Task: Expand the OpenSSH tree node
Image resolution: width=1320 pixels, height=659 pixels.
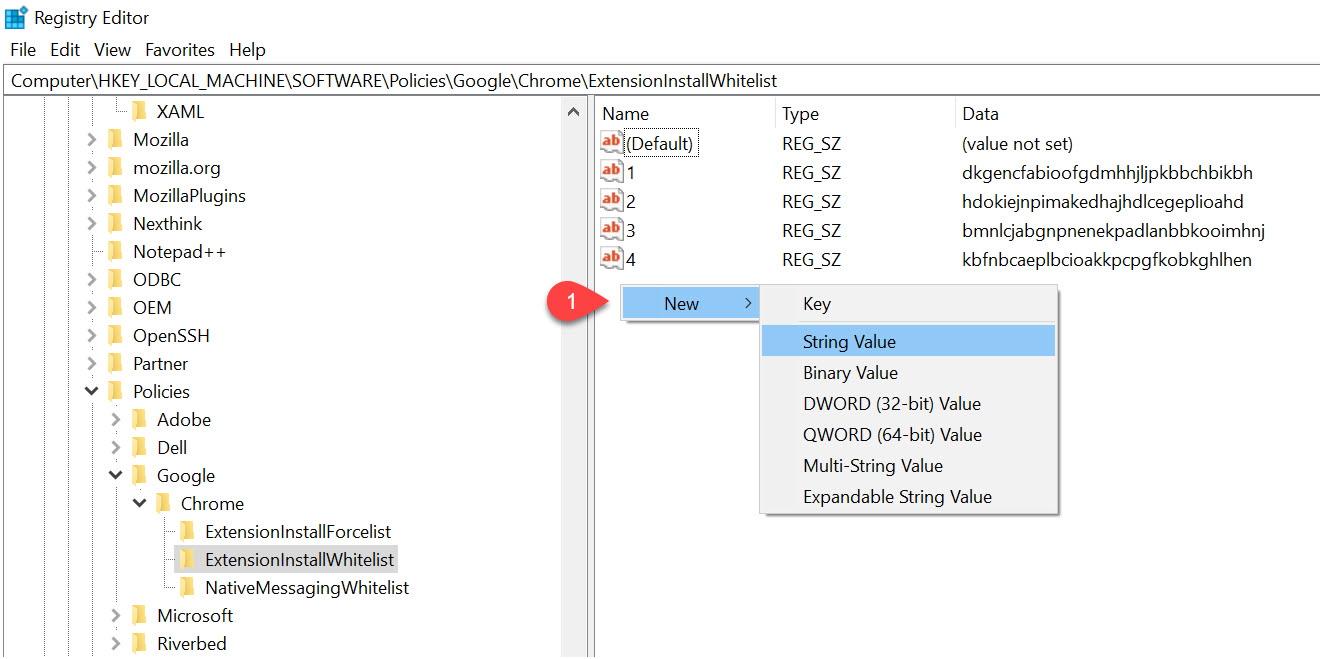Action: click(92, 335)
